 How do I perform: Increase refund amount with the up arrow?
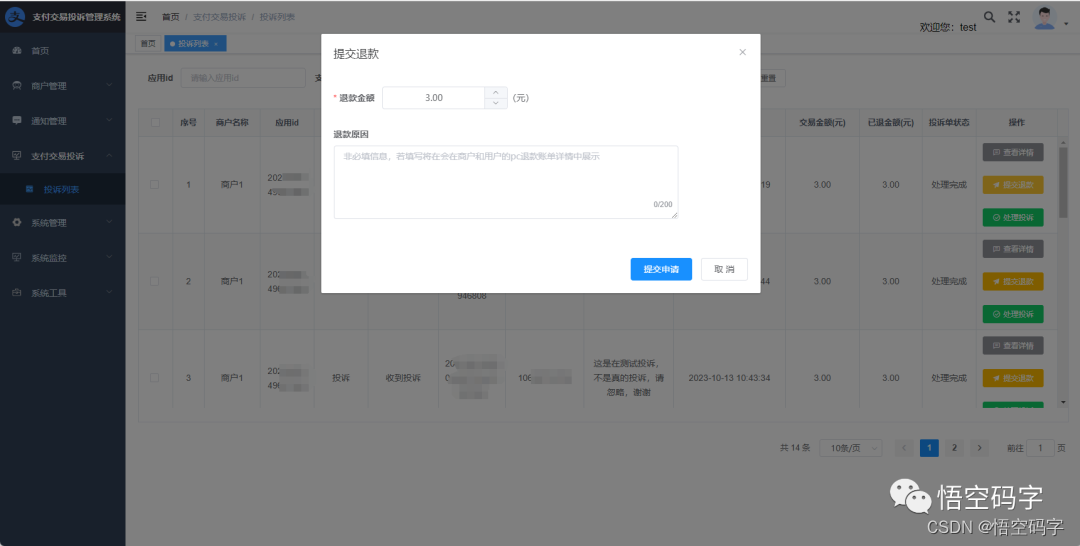[496, 92]
